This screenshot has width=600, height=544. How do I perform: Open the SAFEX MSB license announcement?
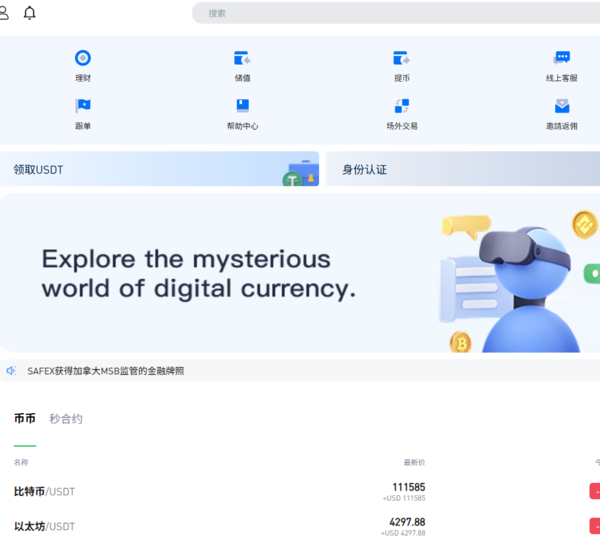click(x=106, y=371)
